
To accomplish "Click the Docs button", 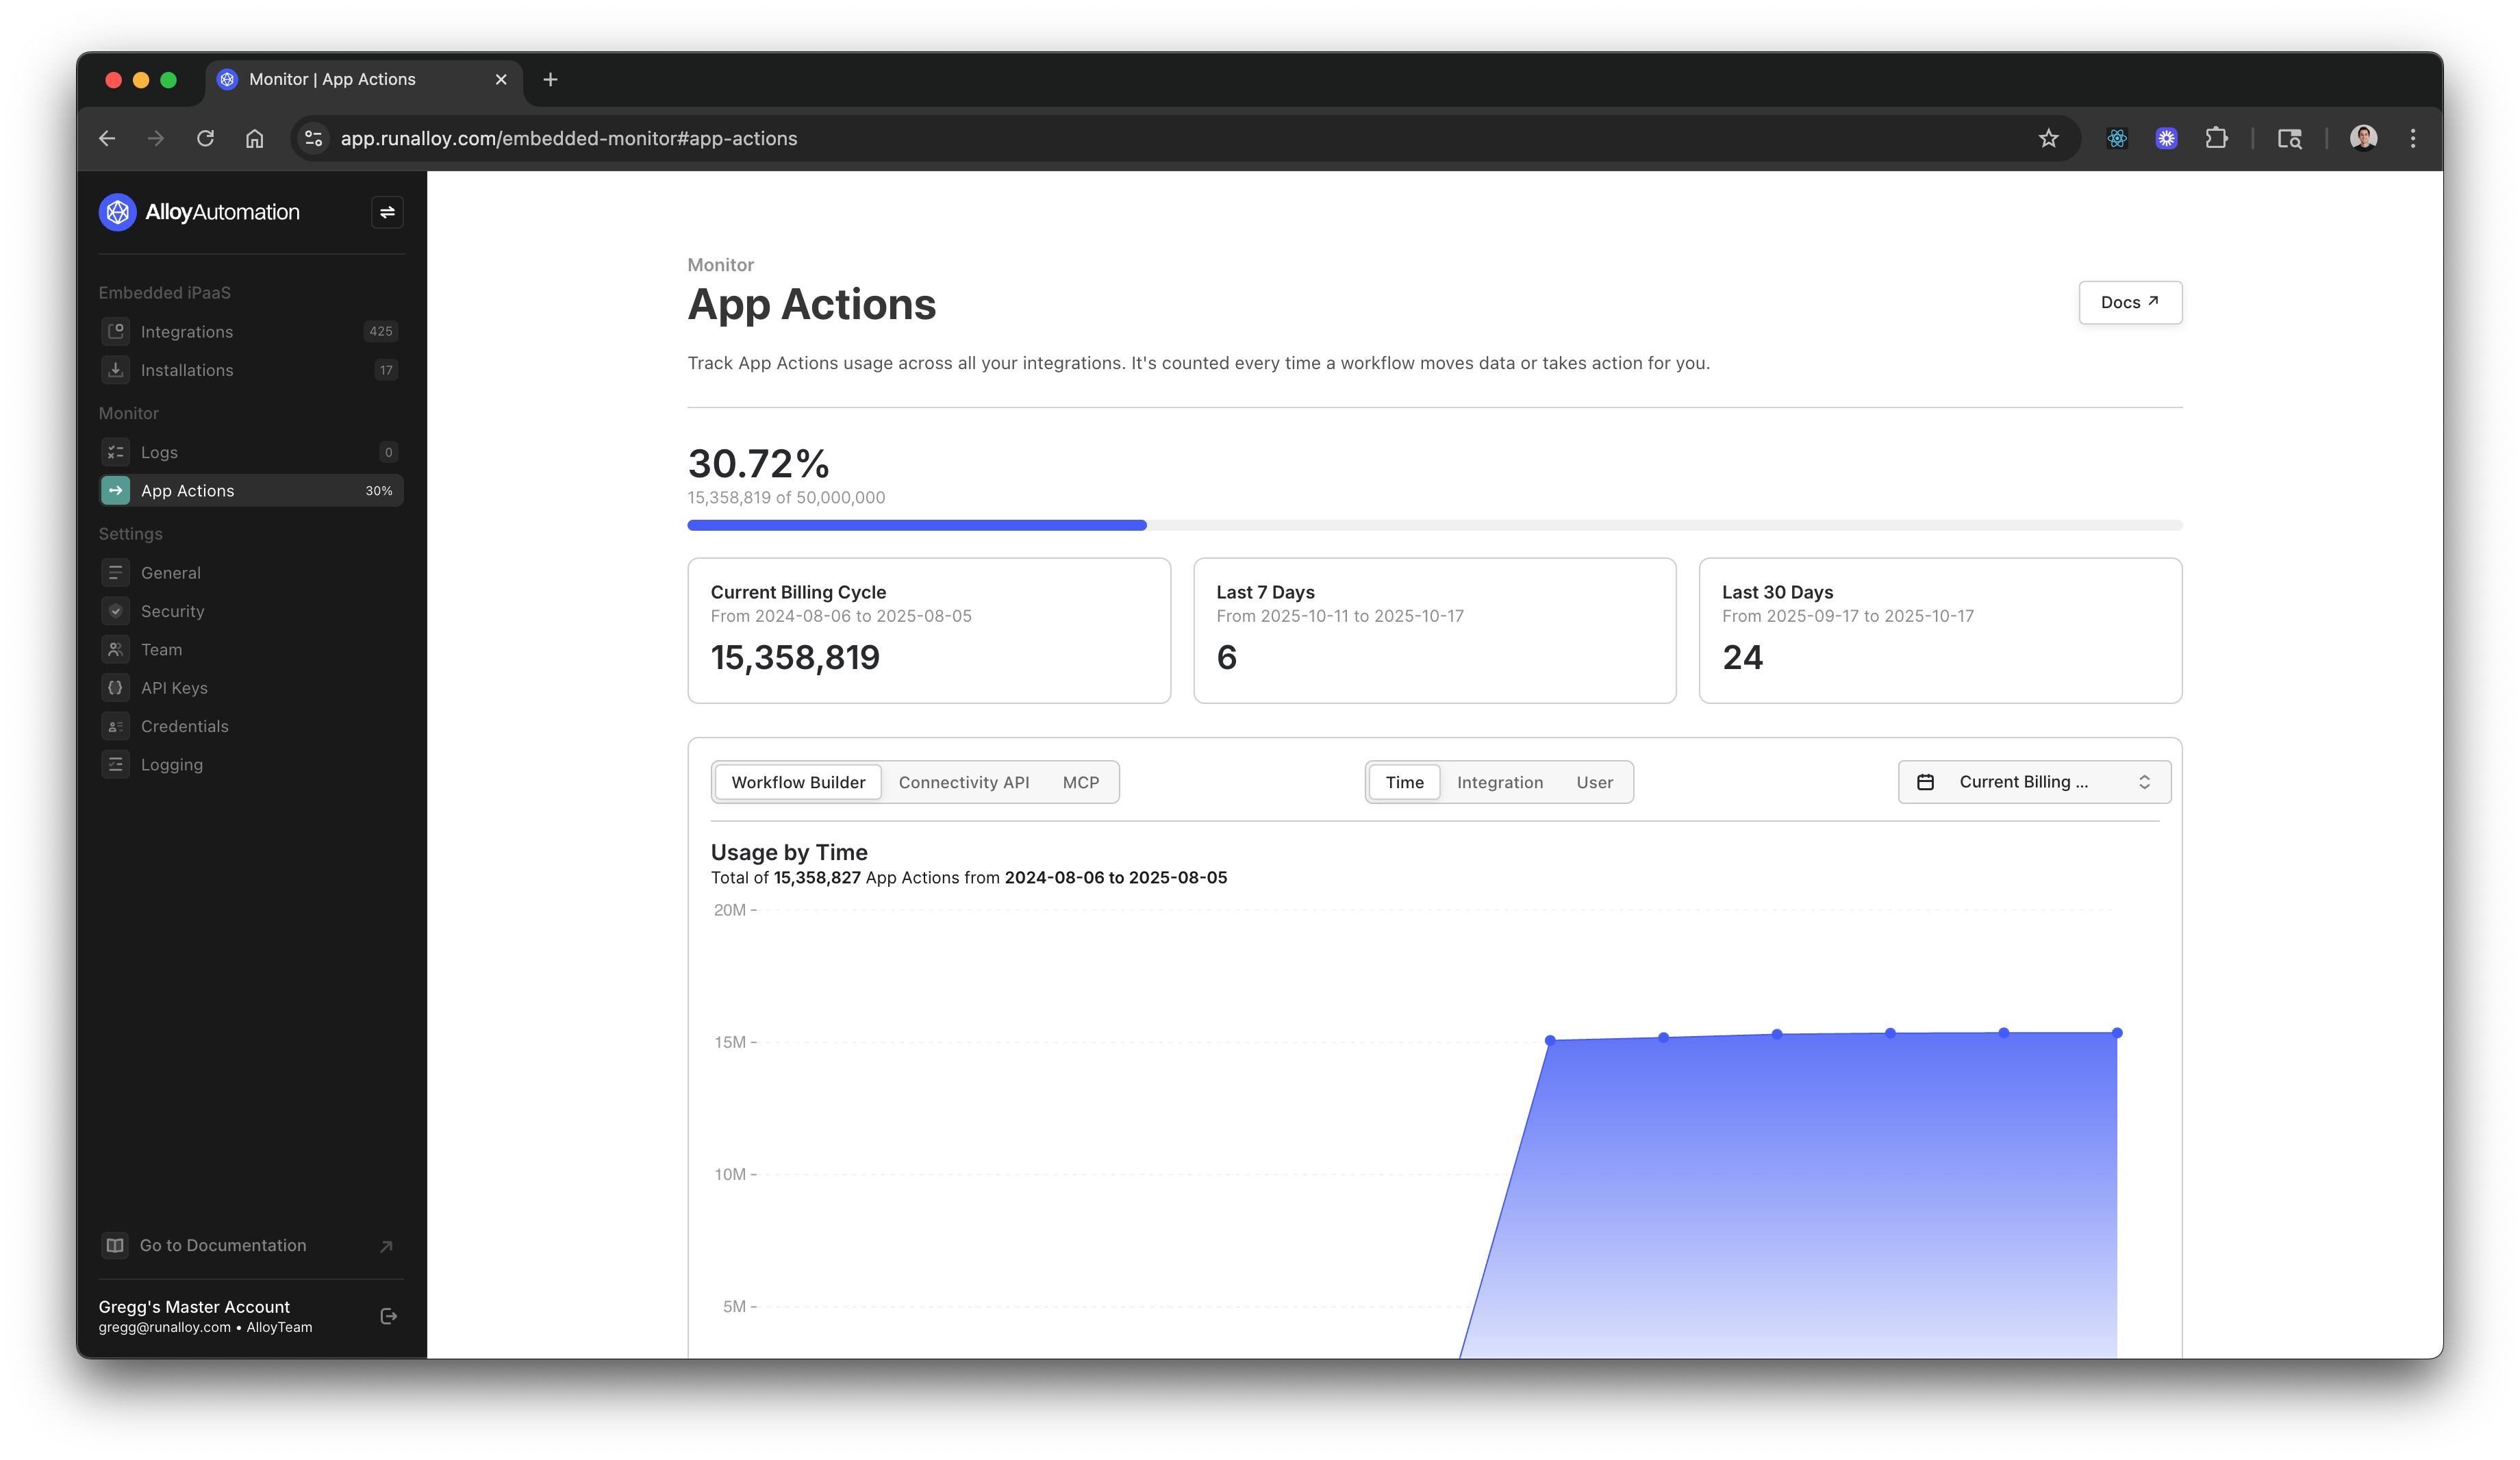I will click(2129, 302).
